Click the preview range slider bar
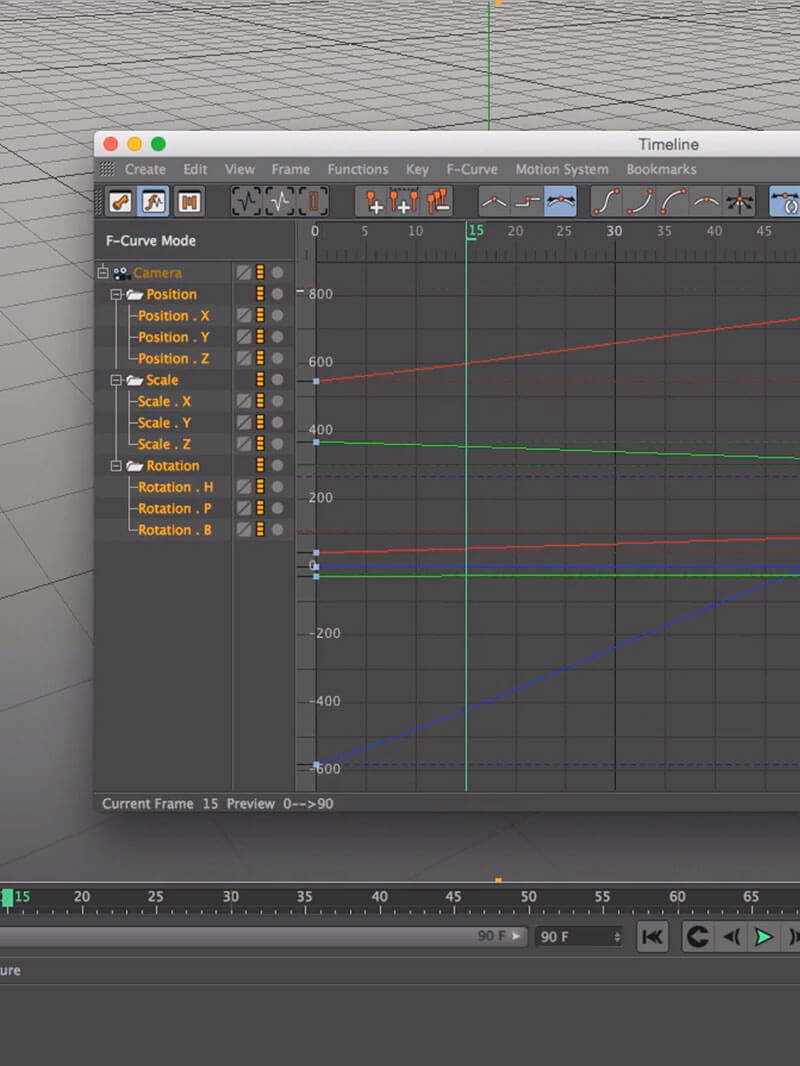The image size is (800, 1066). pyautogui.click(x=263, y=936)
